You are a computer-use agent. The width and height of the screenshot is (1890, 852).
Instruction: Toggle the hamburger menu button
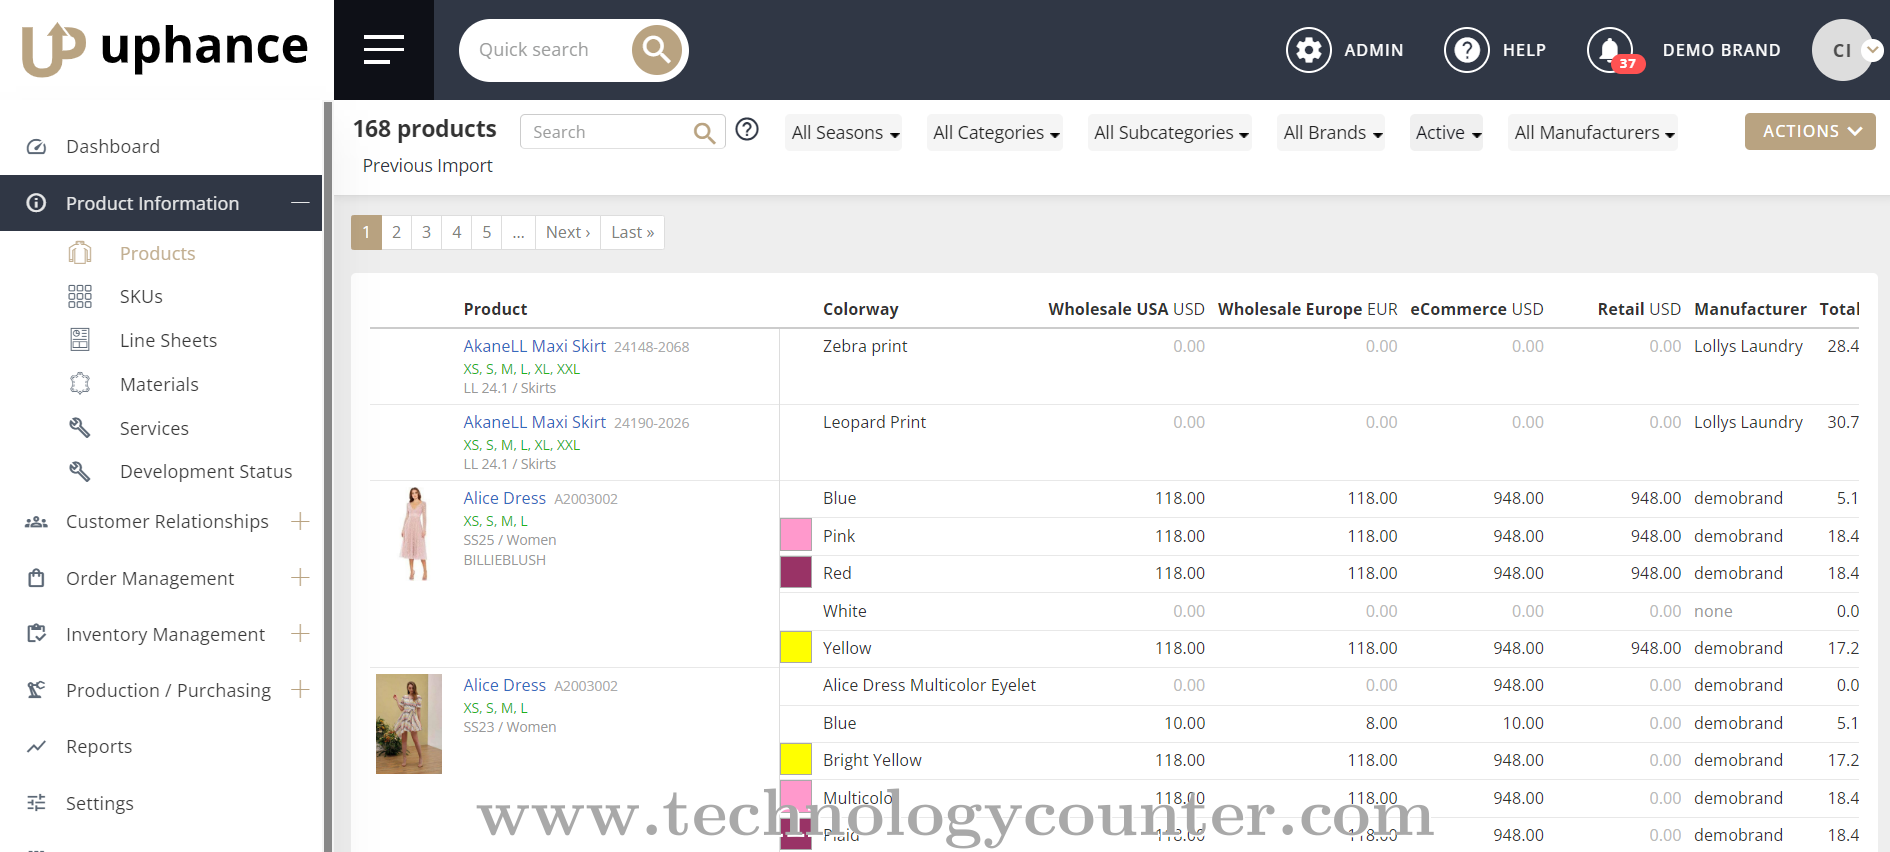click(x=384, y=49)
